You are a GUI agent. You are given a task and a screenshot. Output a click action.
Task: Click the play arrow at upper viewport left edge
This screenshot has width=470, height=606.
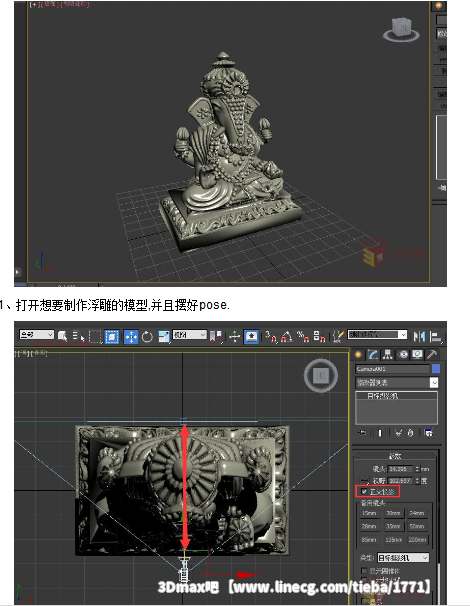[17, 272]
